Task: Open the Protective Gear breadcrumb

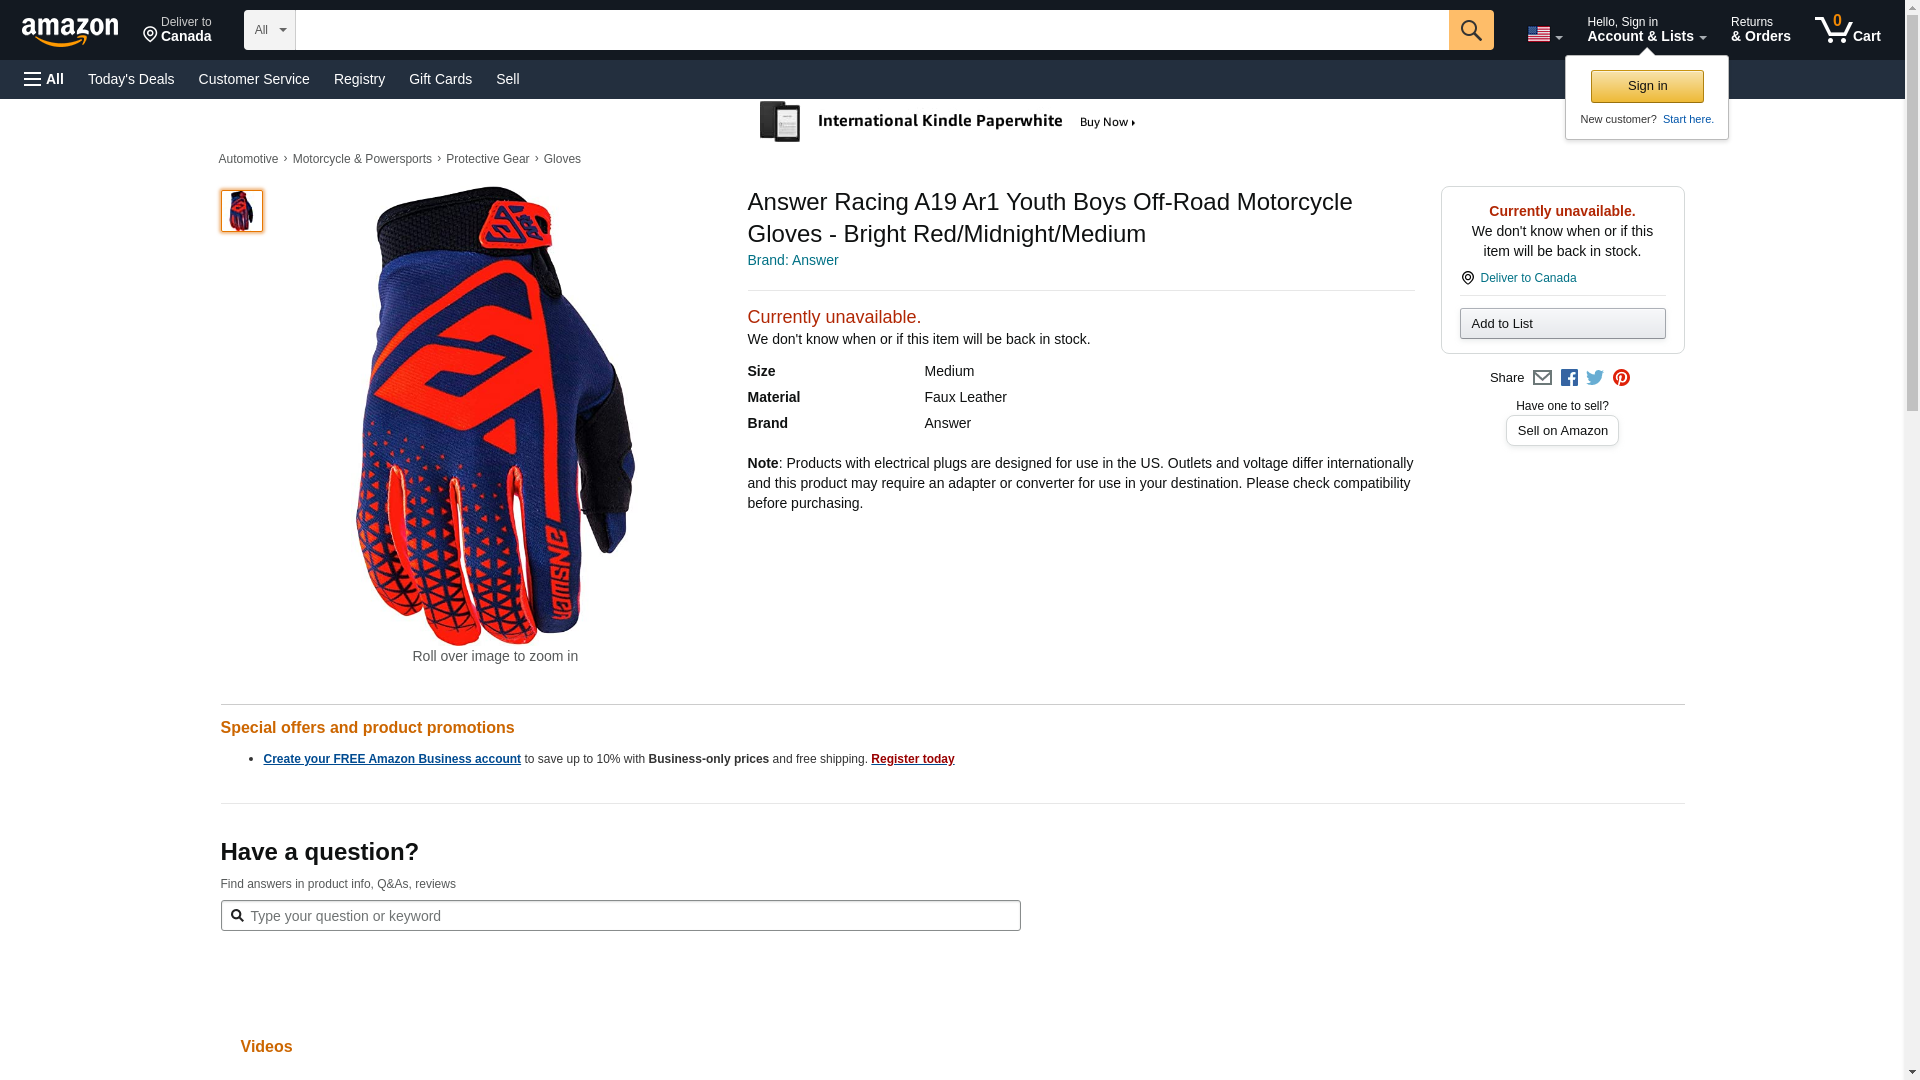Action: point(487,159)
